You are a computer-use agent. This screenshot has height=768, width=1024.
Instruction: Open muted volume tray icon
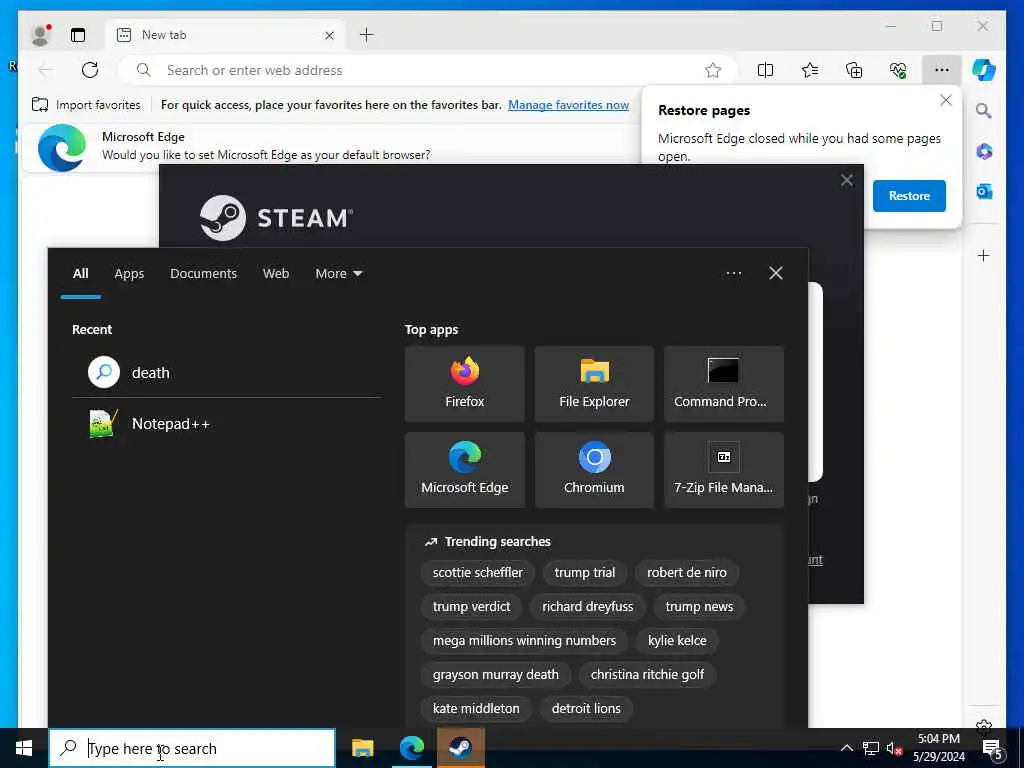point(894,748)
